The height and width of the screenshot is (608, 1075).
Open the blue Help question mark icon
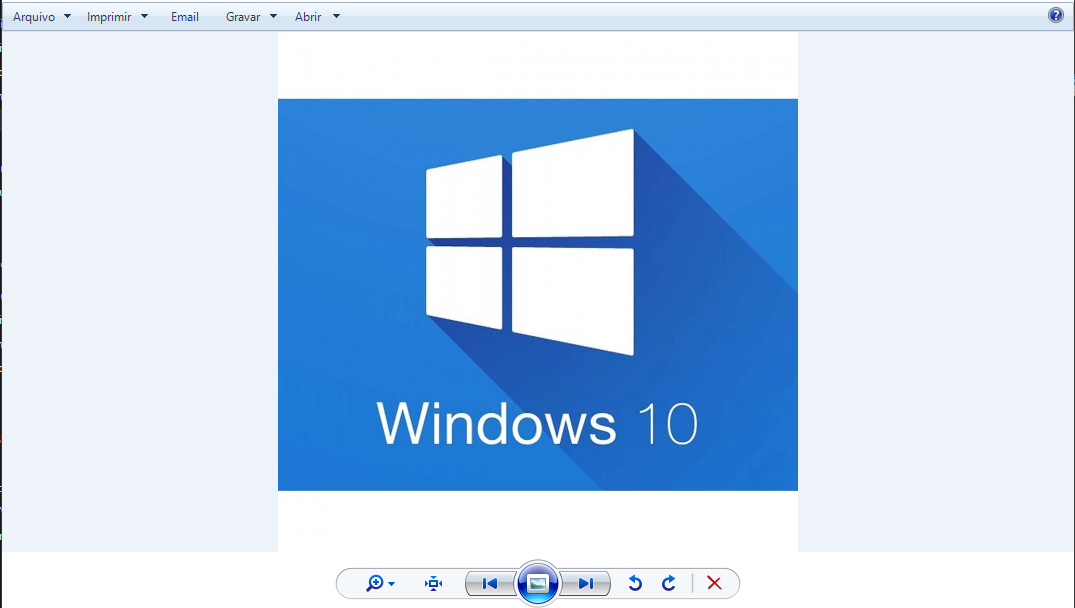coord(1056,15)
